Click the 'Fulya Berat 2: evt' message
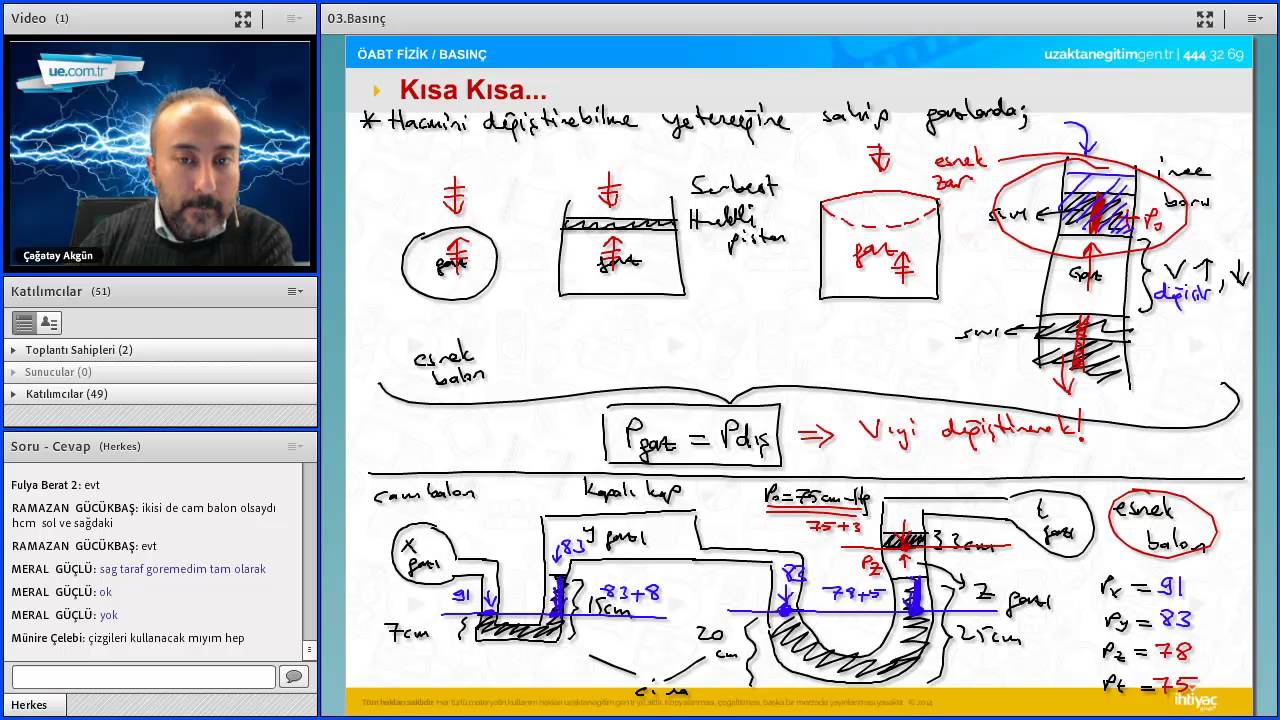Image resolution: width=1280 pixels, height=720 pixels. point(56,485)
